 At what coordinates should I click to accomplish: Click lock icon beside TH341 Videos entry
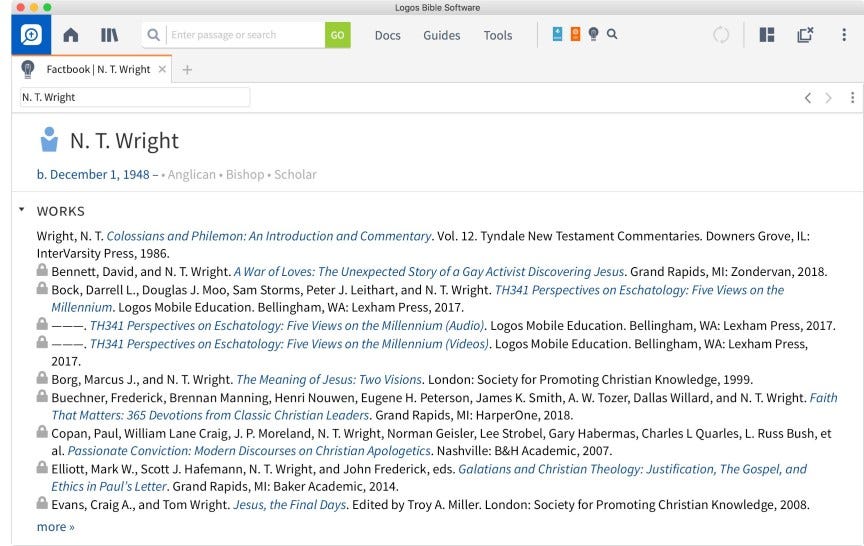(42, 342)
